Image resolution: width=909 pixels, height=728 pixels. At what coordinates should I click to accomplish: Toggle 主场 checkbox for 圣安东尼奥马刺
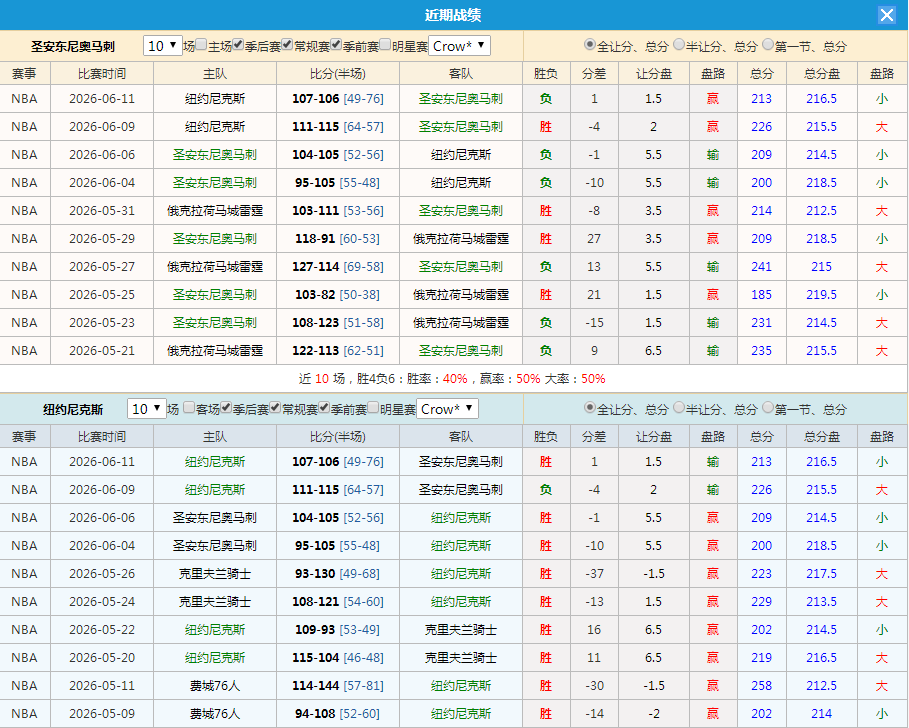point(201,45)
